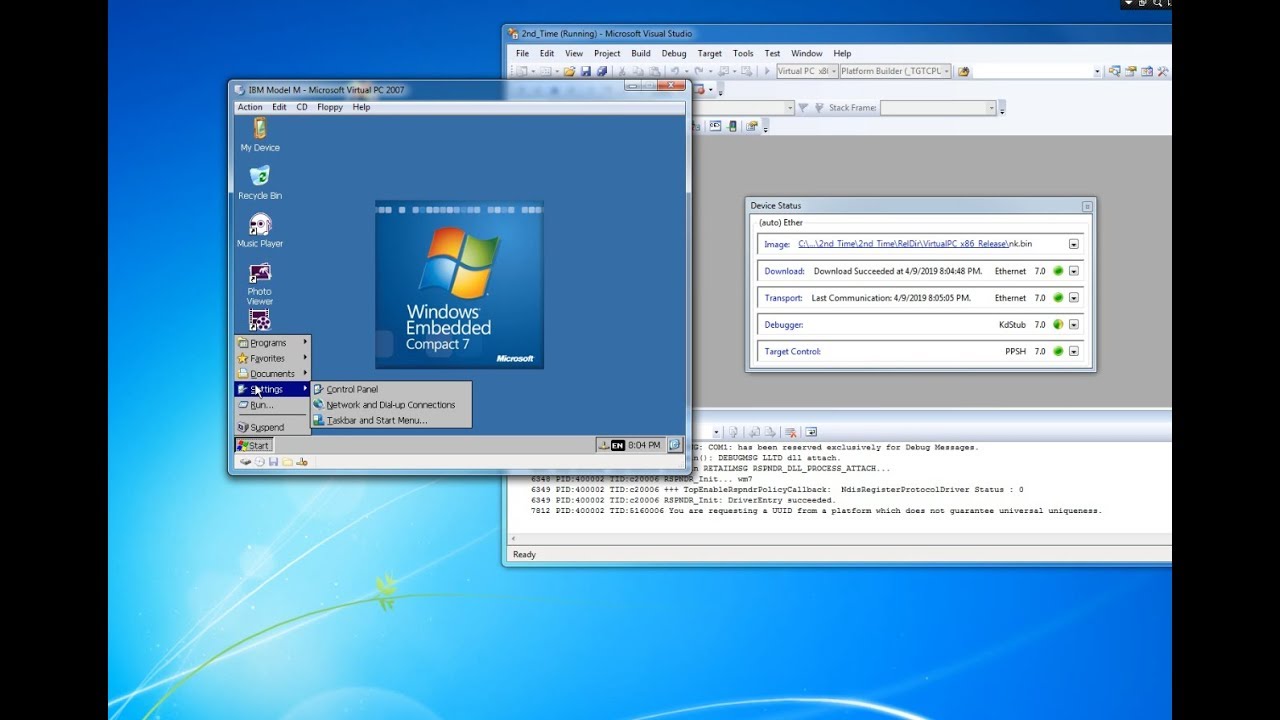Choose Suspend from the Start menu
The height and width of the screenshot is (720, 1280).
pyautogui.click(x=272, y=427)
